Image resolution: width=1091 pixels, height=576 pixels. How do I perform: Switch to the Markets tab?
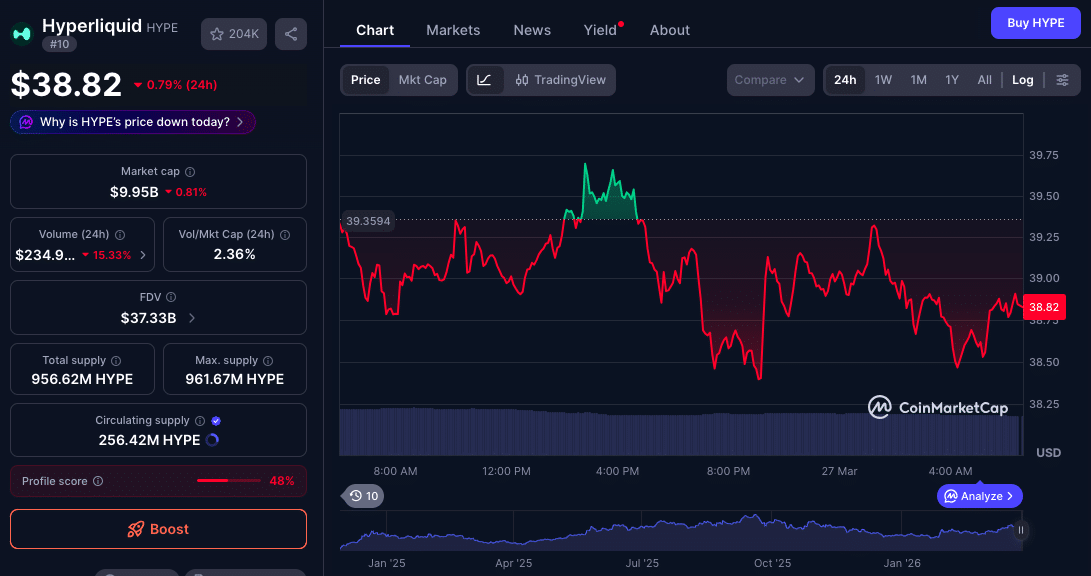coord(453,30)
